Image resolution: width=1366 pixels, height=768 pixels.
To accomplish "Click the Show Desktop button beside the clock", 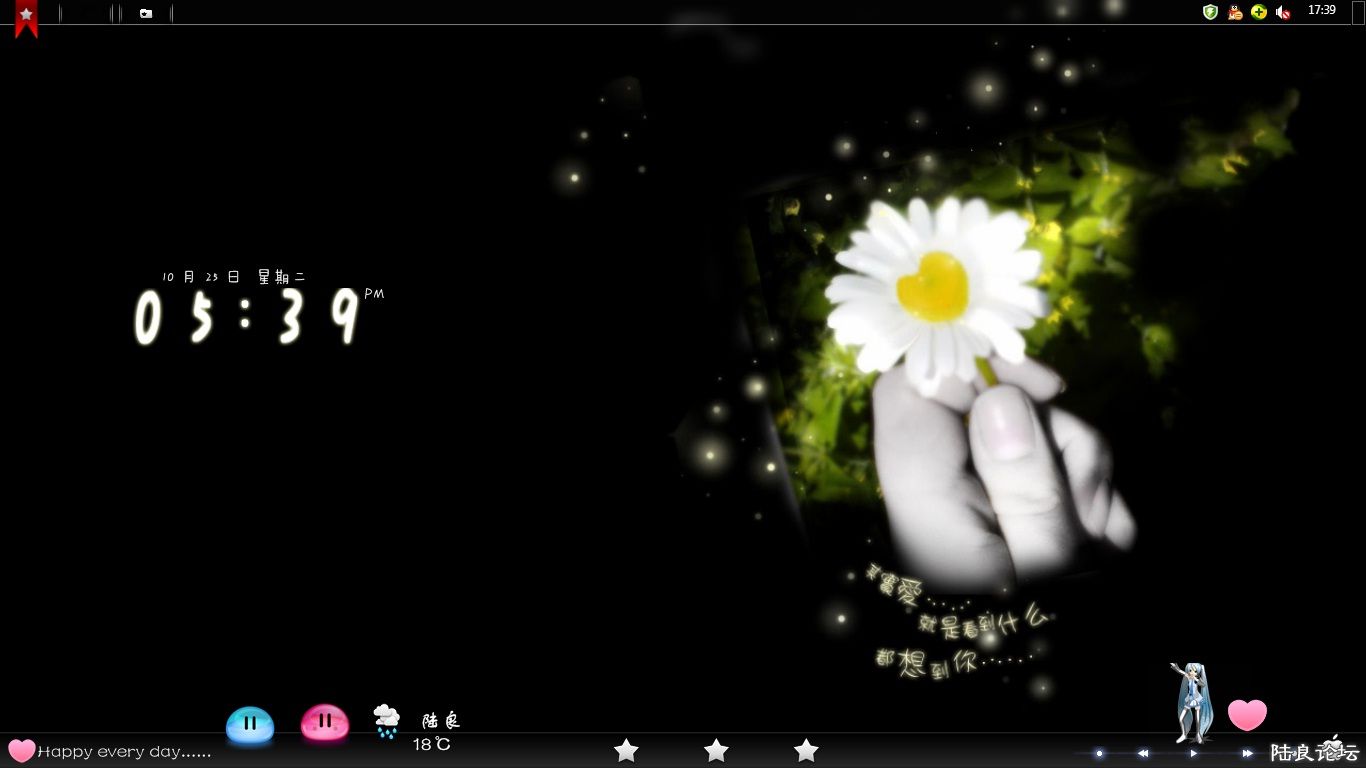I will 1357,11.
